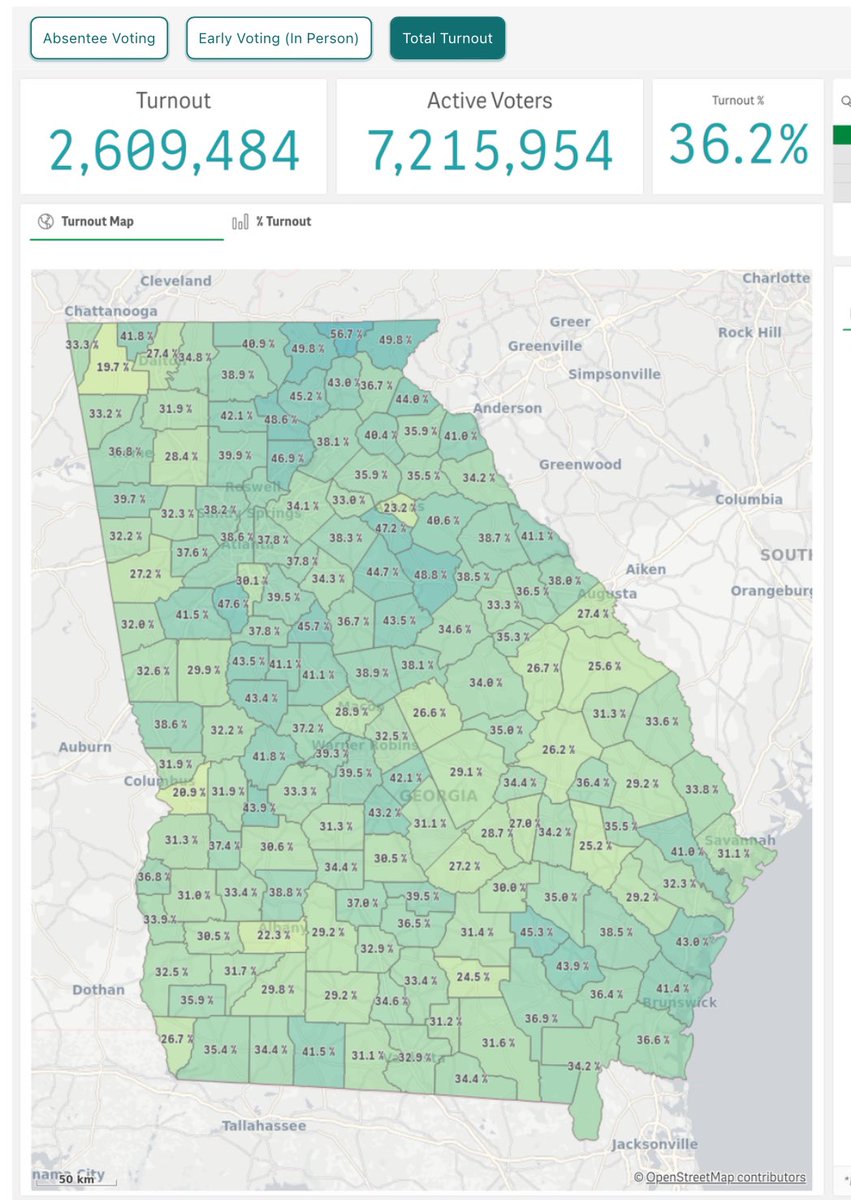Click the bar-chart icon beside % Turnout
The height and width of the screenshot is (1200, 851).
[240, 221]
